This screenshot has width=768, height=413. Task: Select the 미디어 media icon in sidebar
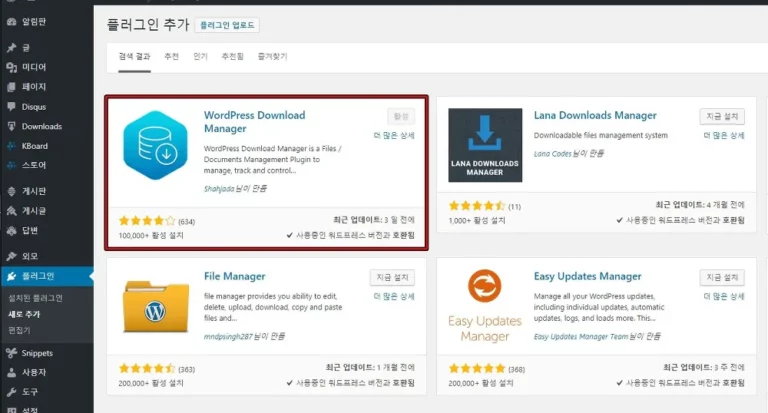(12, 67)
